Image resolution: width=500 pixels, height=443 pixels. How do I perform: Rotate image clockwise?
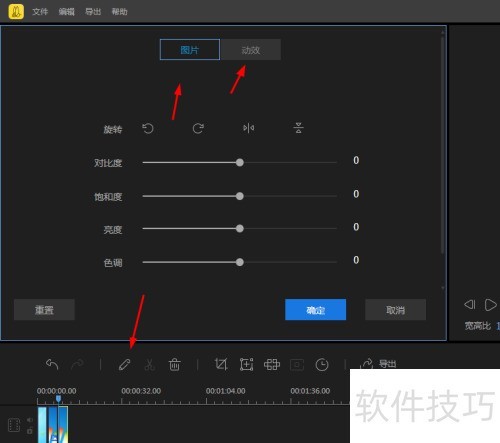click(x=198, y=128)
